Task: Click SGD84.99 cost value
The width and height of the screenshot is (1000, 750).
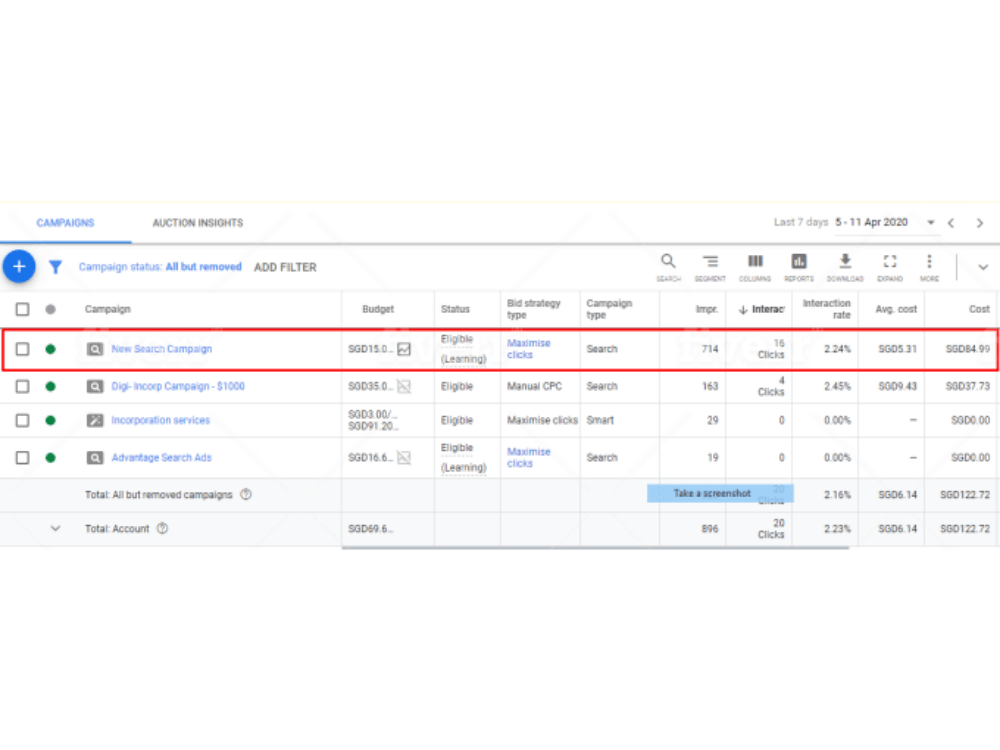Action: point(967,349)
